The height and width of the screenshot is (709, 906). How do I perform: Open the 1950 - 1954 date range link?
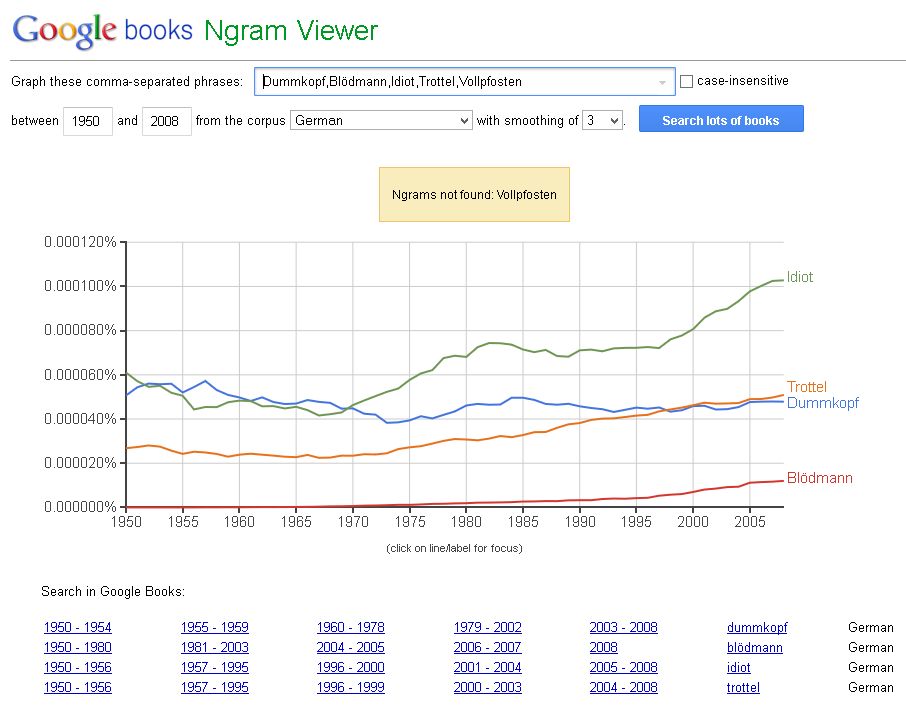coord(77,628)
